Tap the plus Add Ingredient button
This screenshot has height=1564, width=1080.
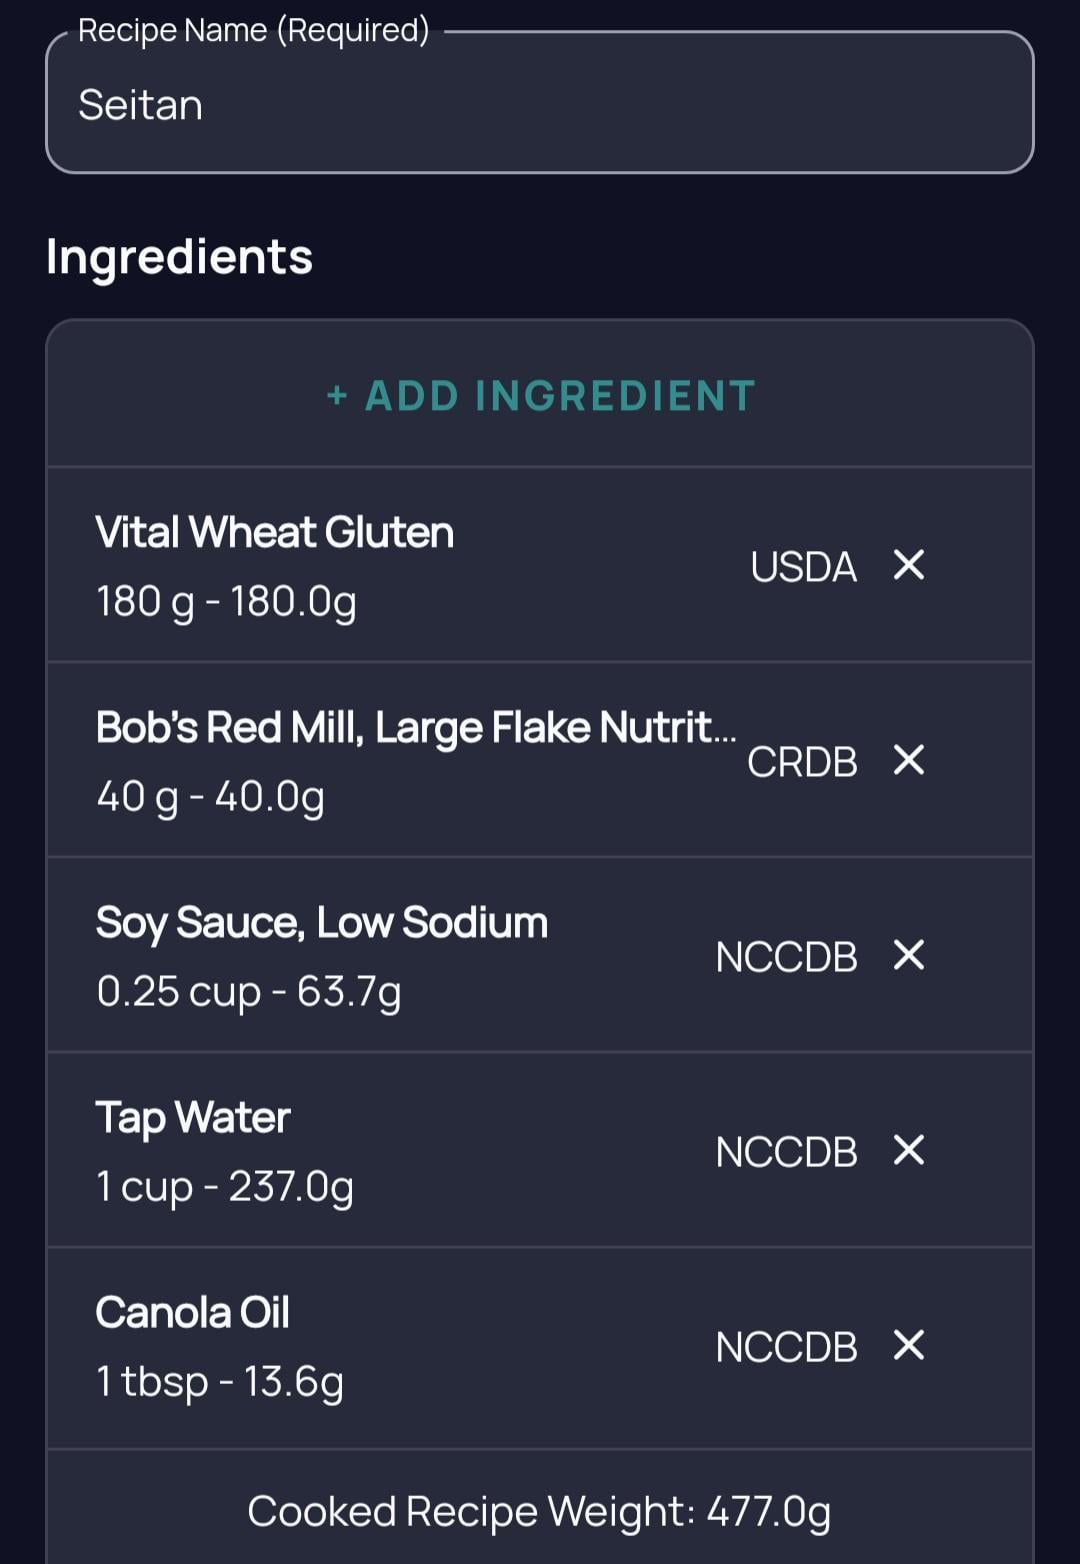click(540, 396)
